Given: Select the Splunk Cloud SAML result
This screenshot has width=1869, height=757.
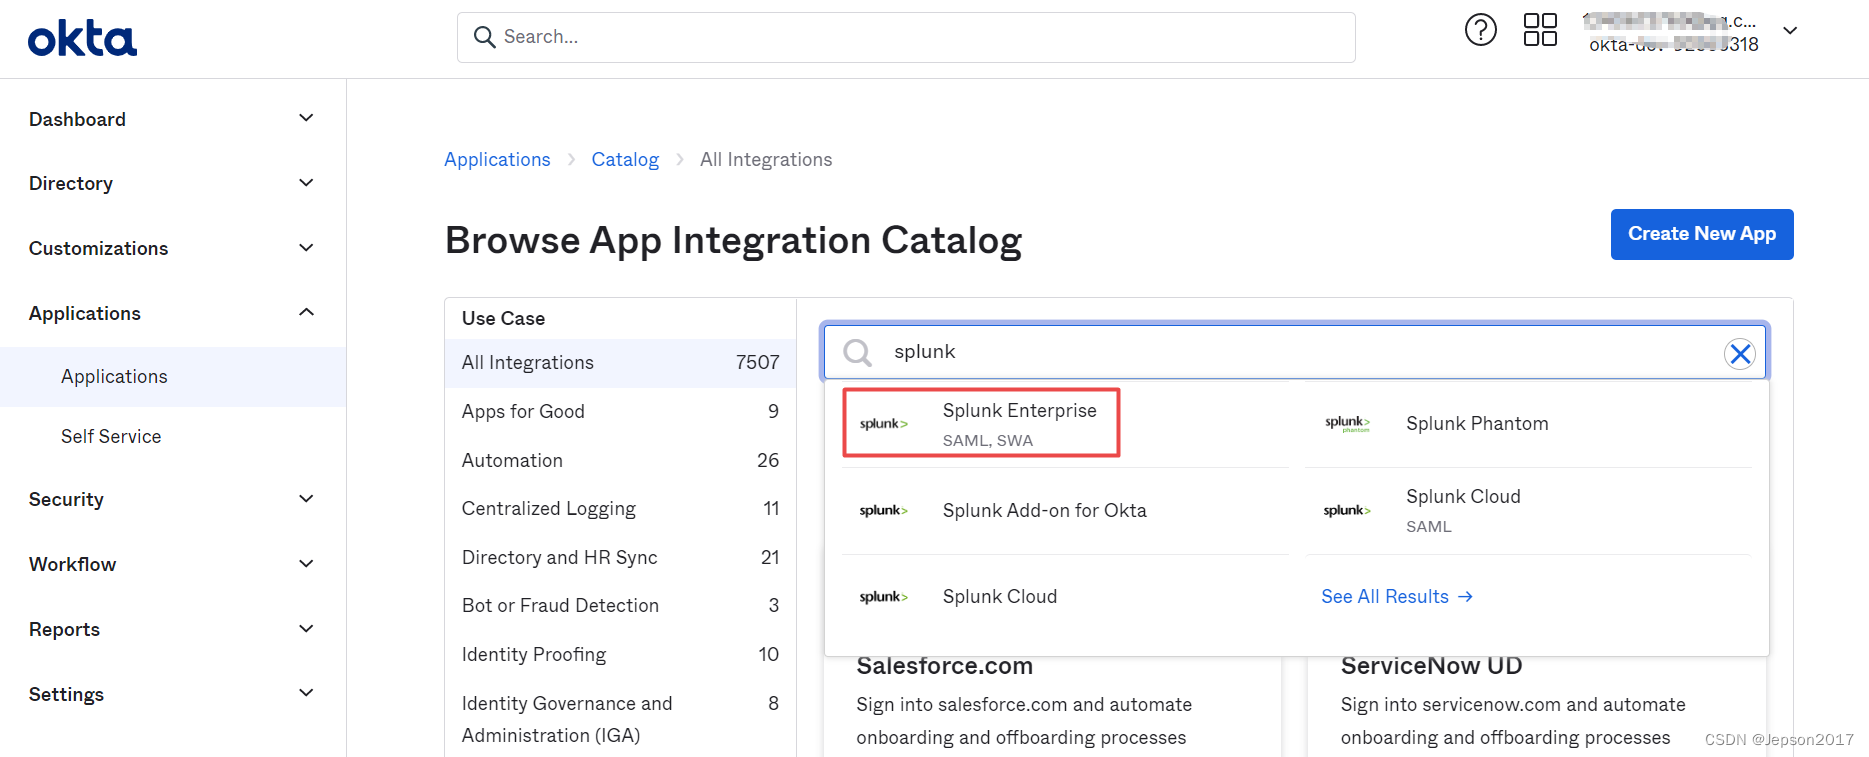Looking at the screenshot, I should 1462,510.
